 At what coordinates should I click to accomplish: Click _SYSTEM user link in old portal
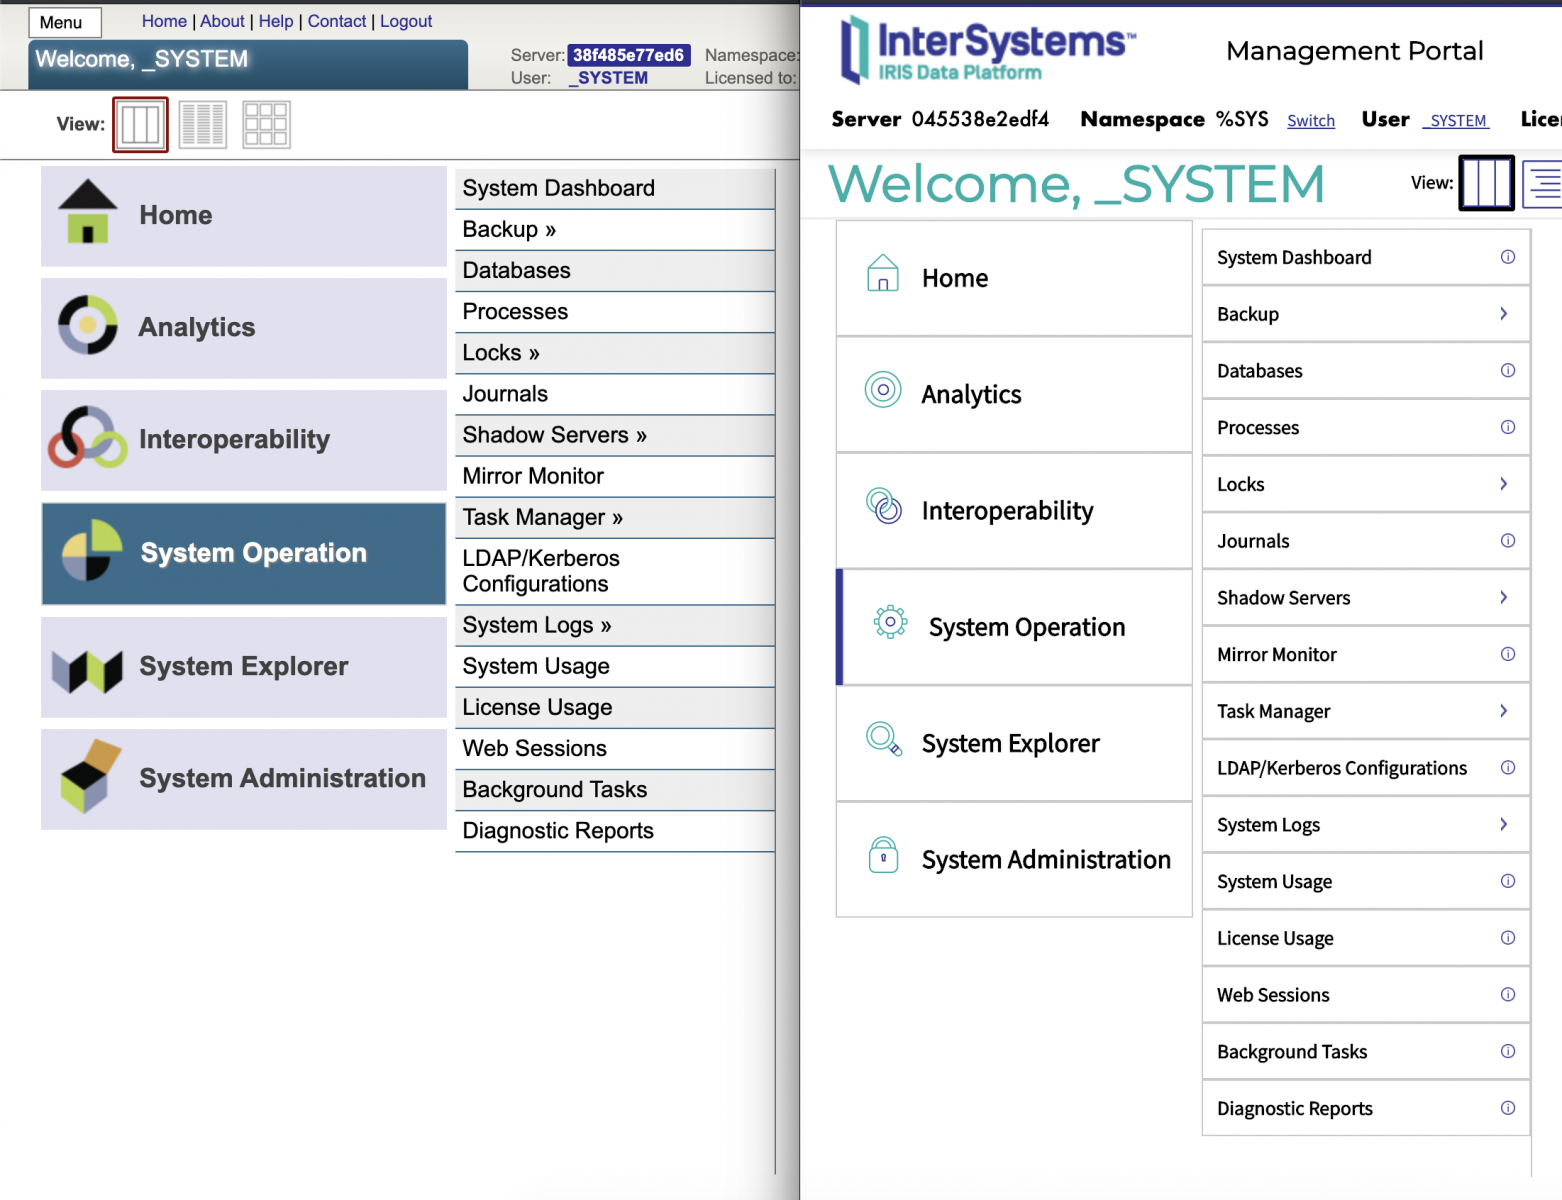608,78
